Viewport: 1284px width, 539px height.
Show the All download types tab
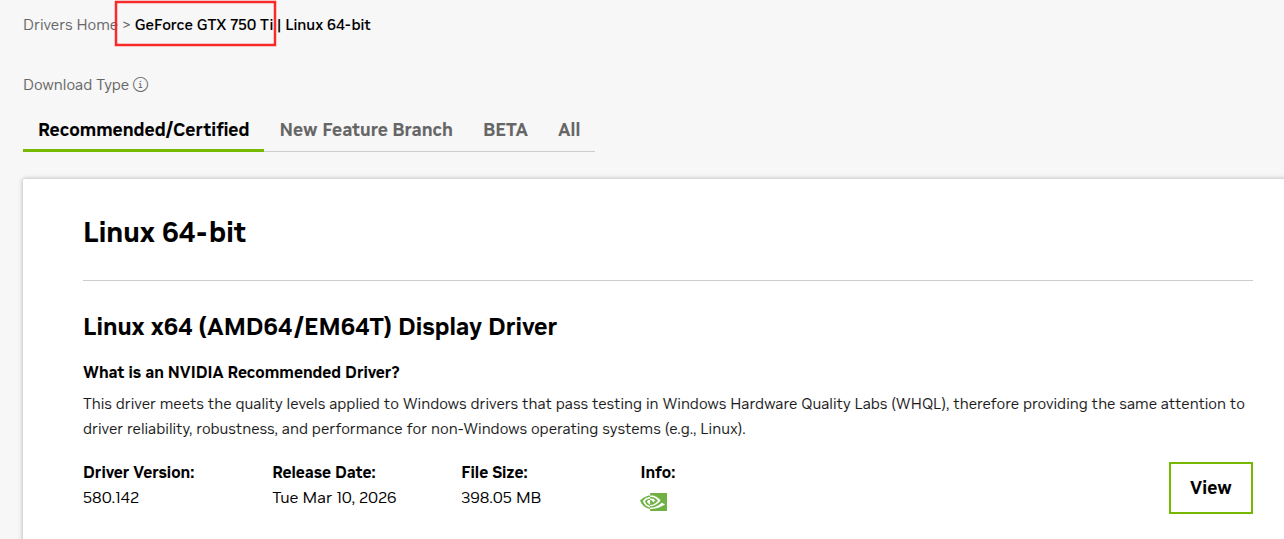pos(569,130)
